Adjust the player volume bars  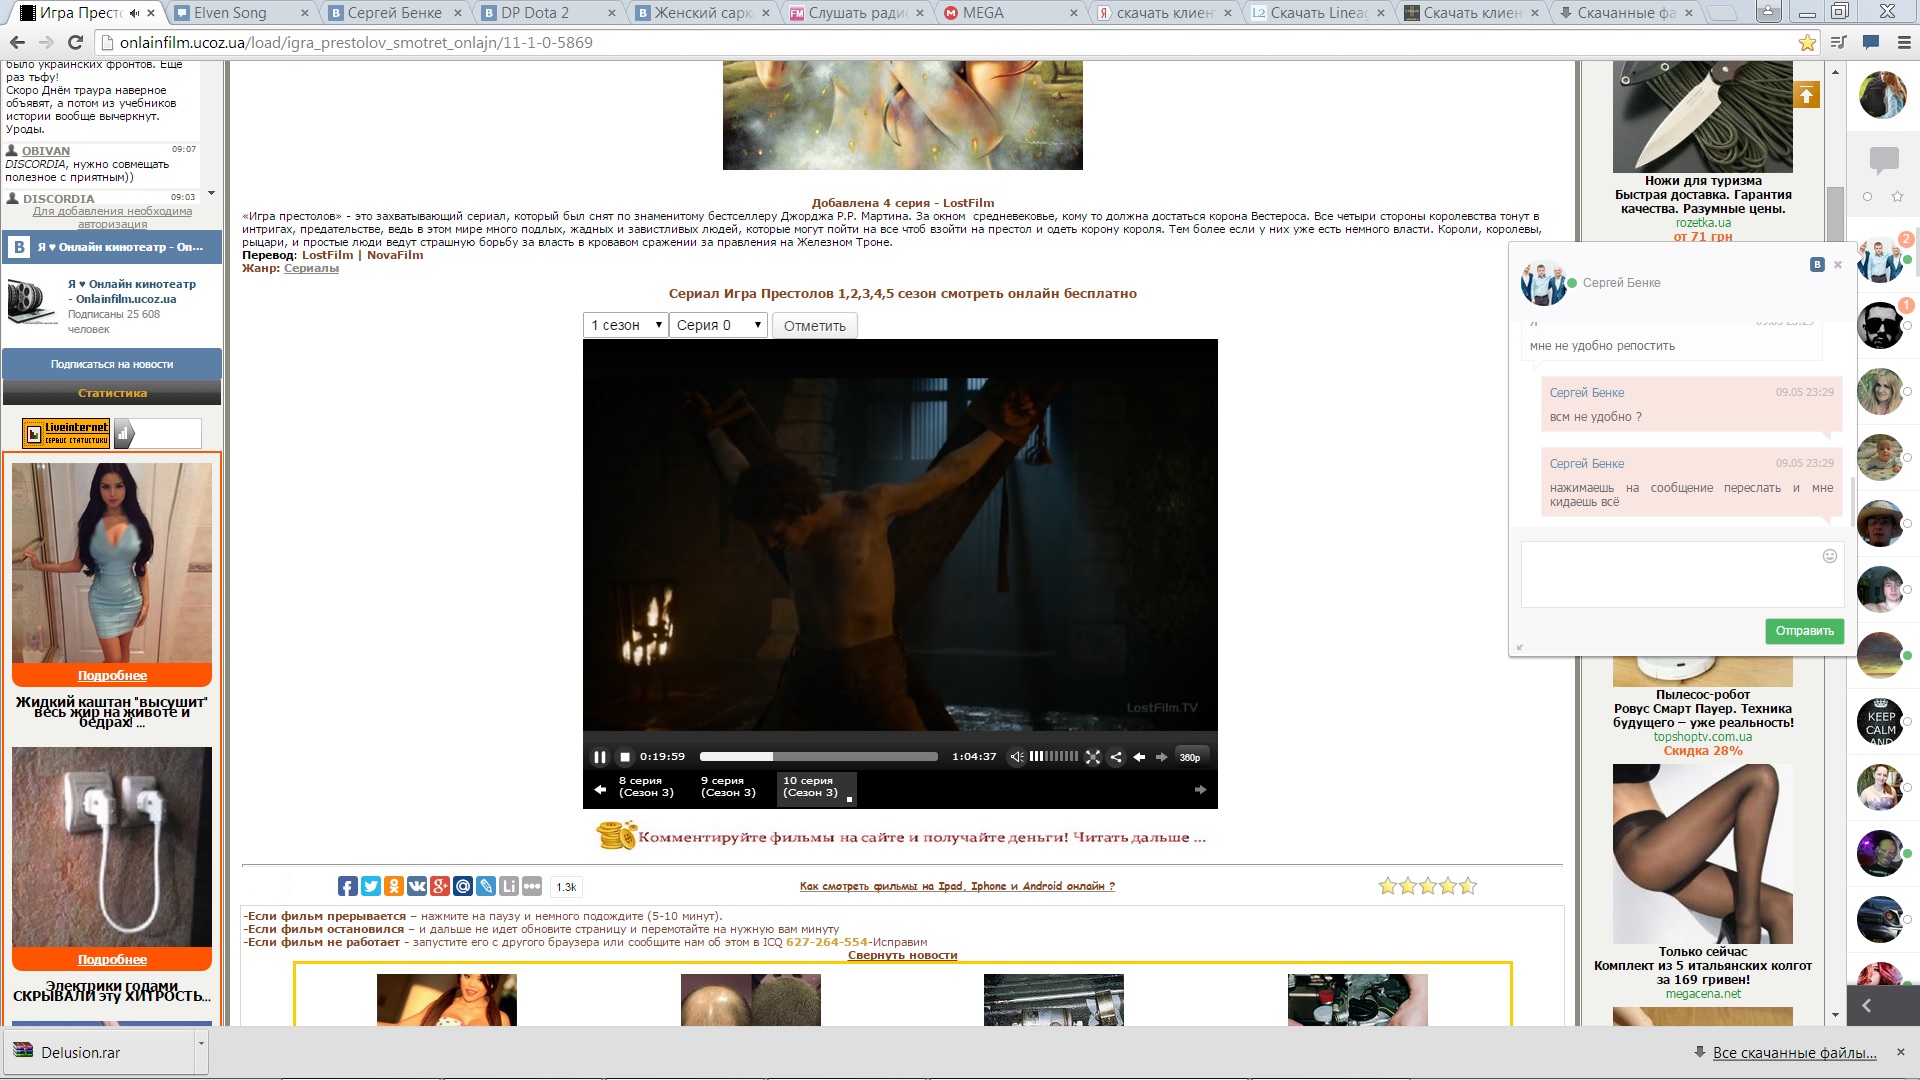[x=1054, y=757]
